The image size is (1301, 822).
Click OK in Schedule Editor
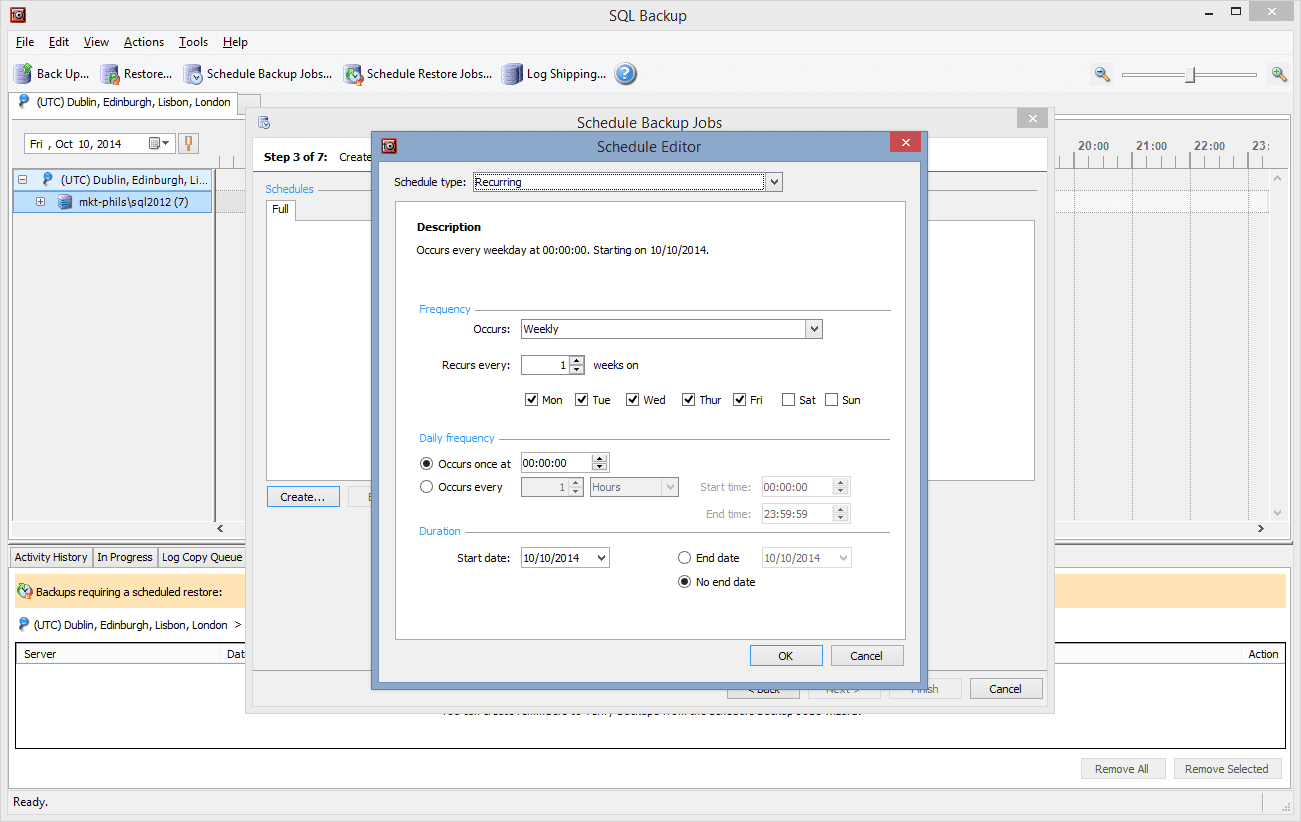click(786, 656)
